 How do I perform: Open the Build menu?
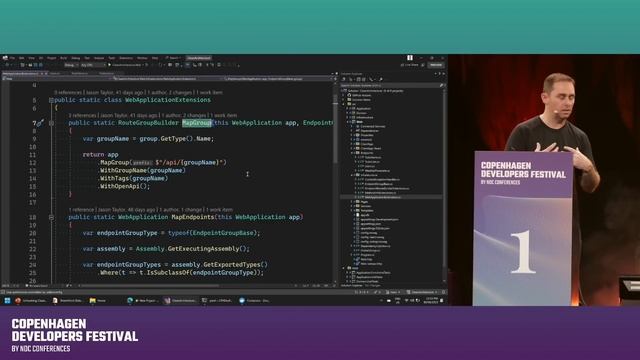[63, 58]
